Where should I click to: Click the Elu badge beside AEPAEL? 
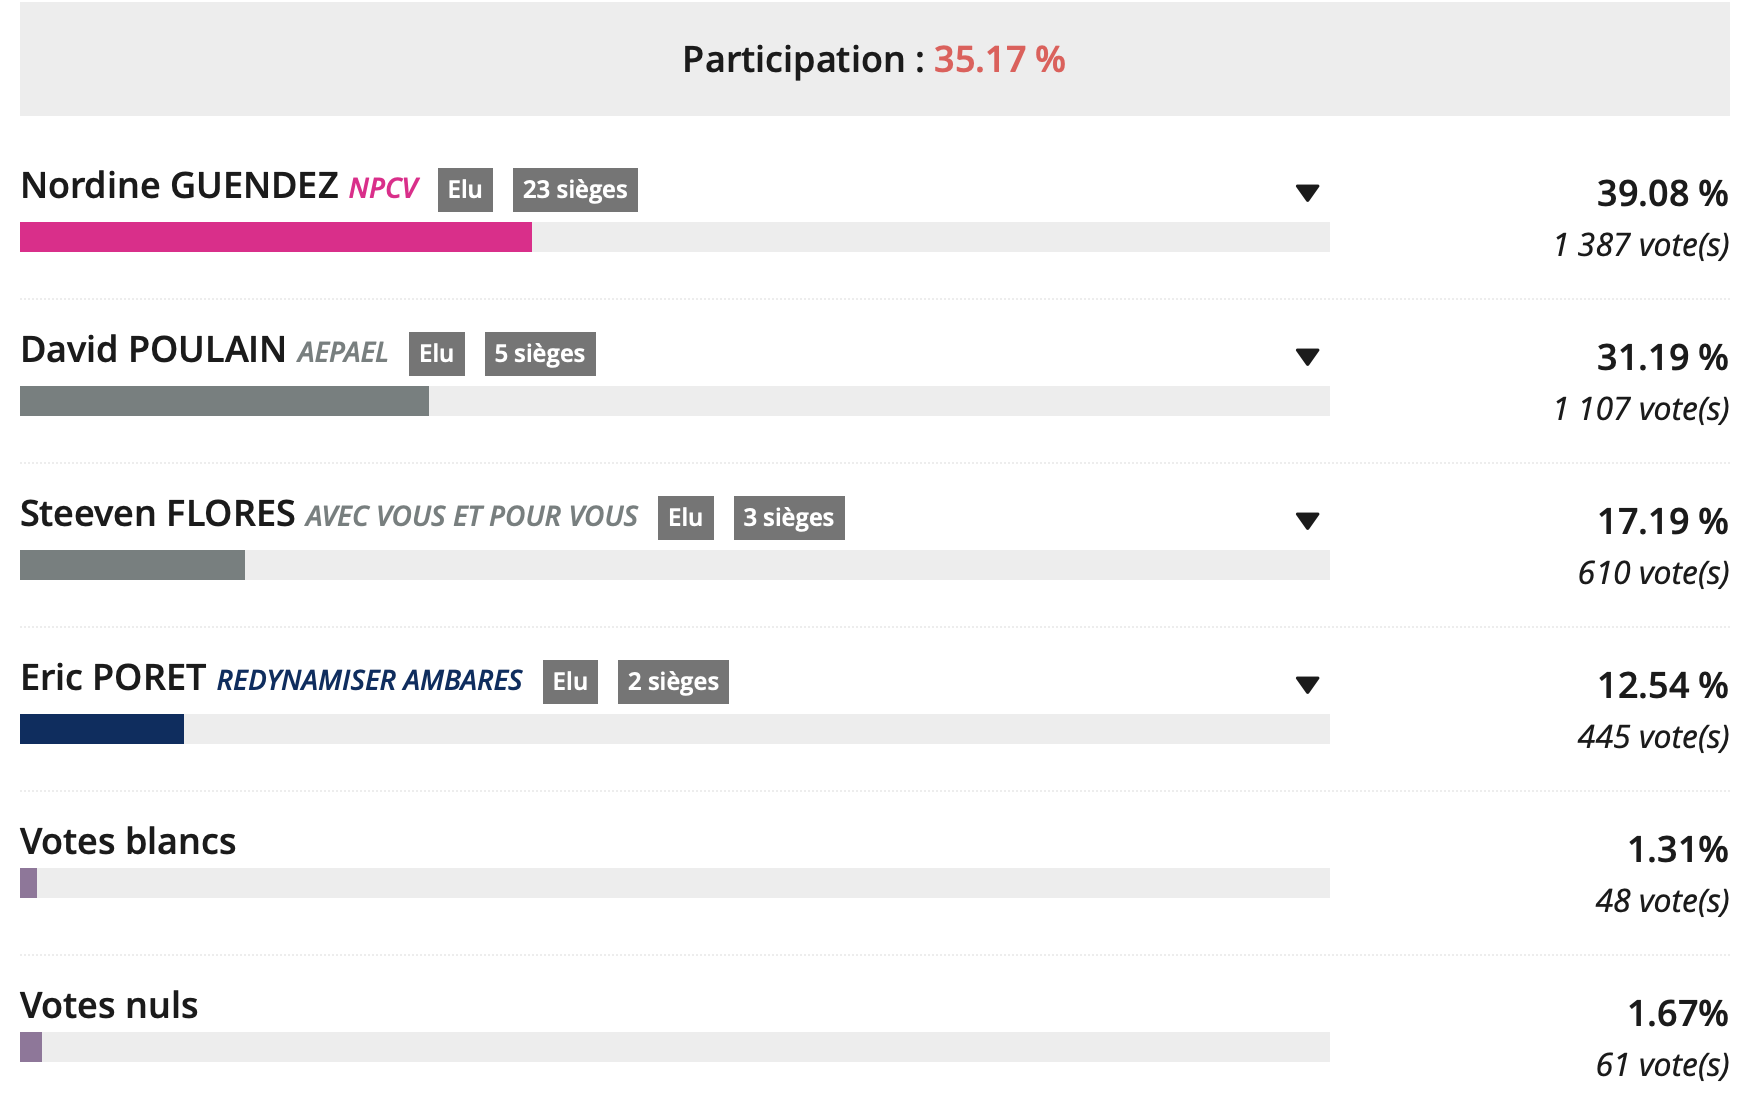pyautogui.click(x=437, y=354)
